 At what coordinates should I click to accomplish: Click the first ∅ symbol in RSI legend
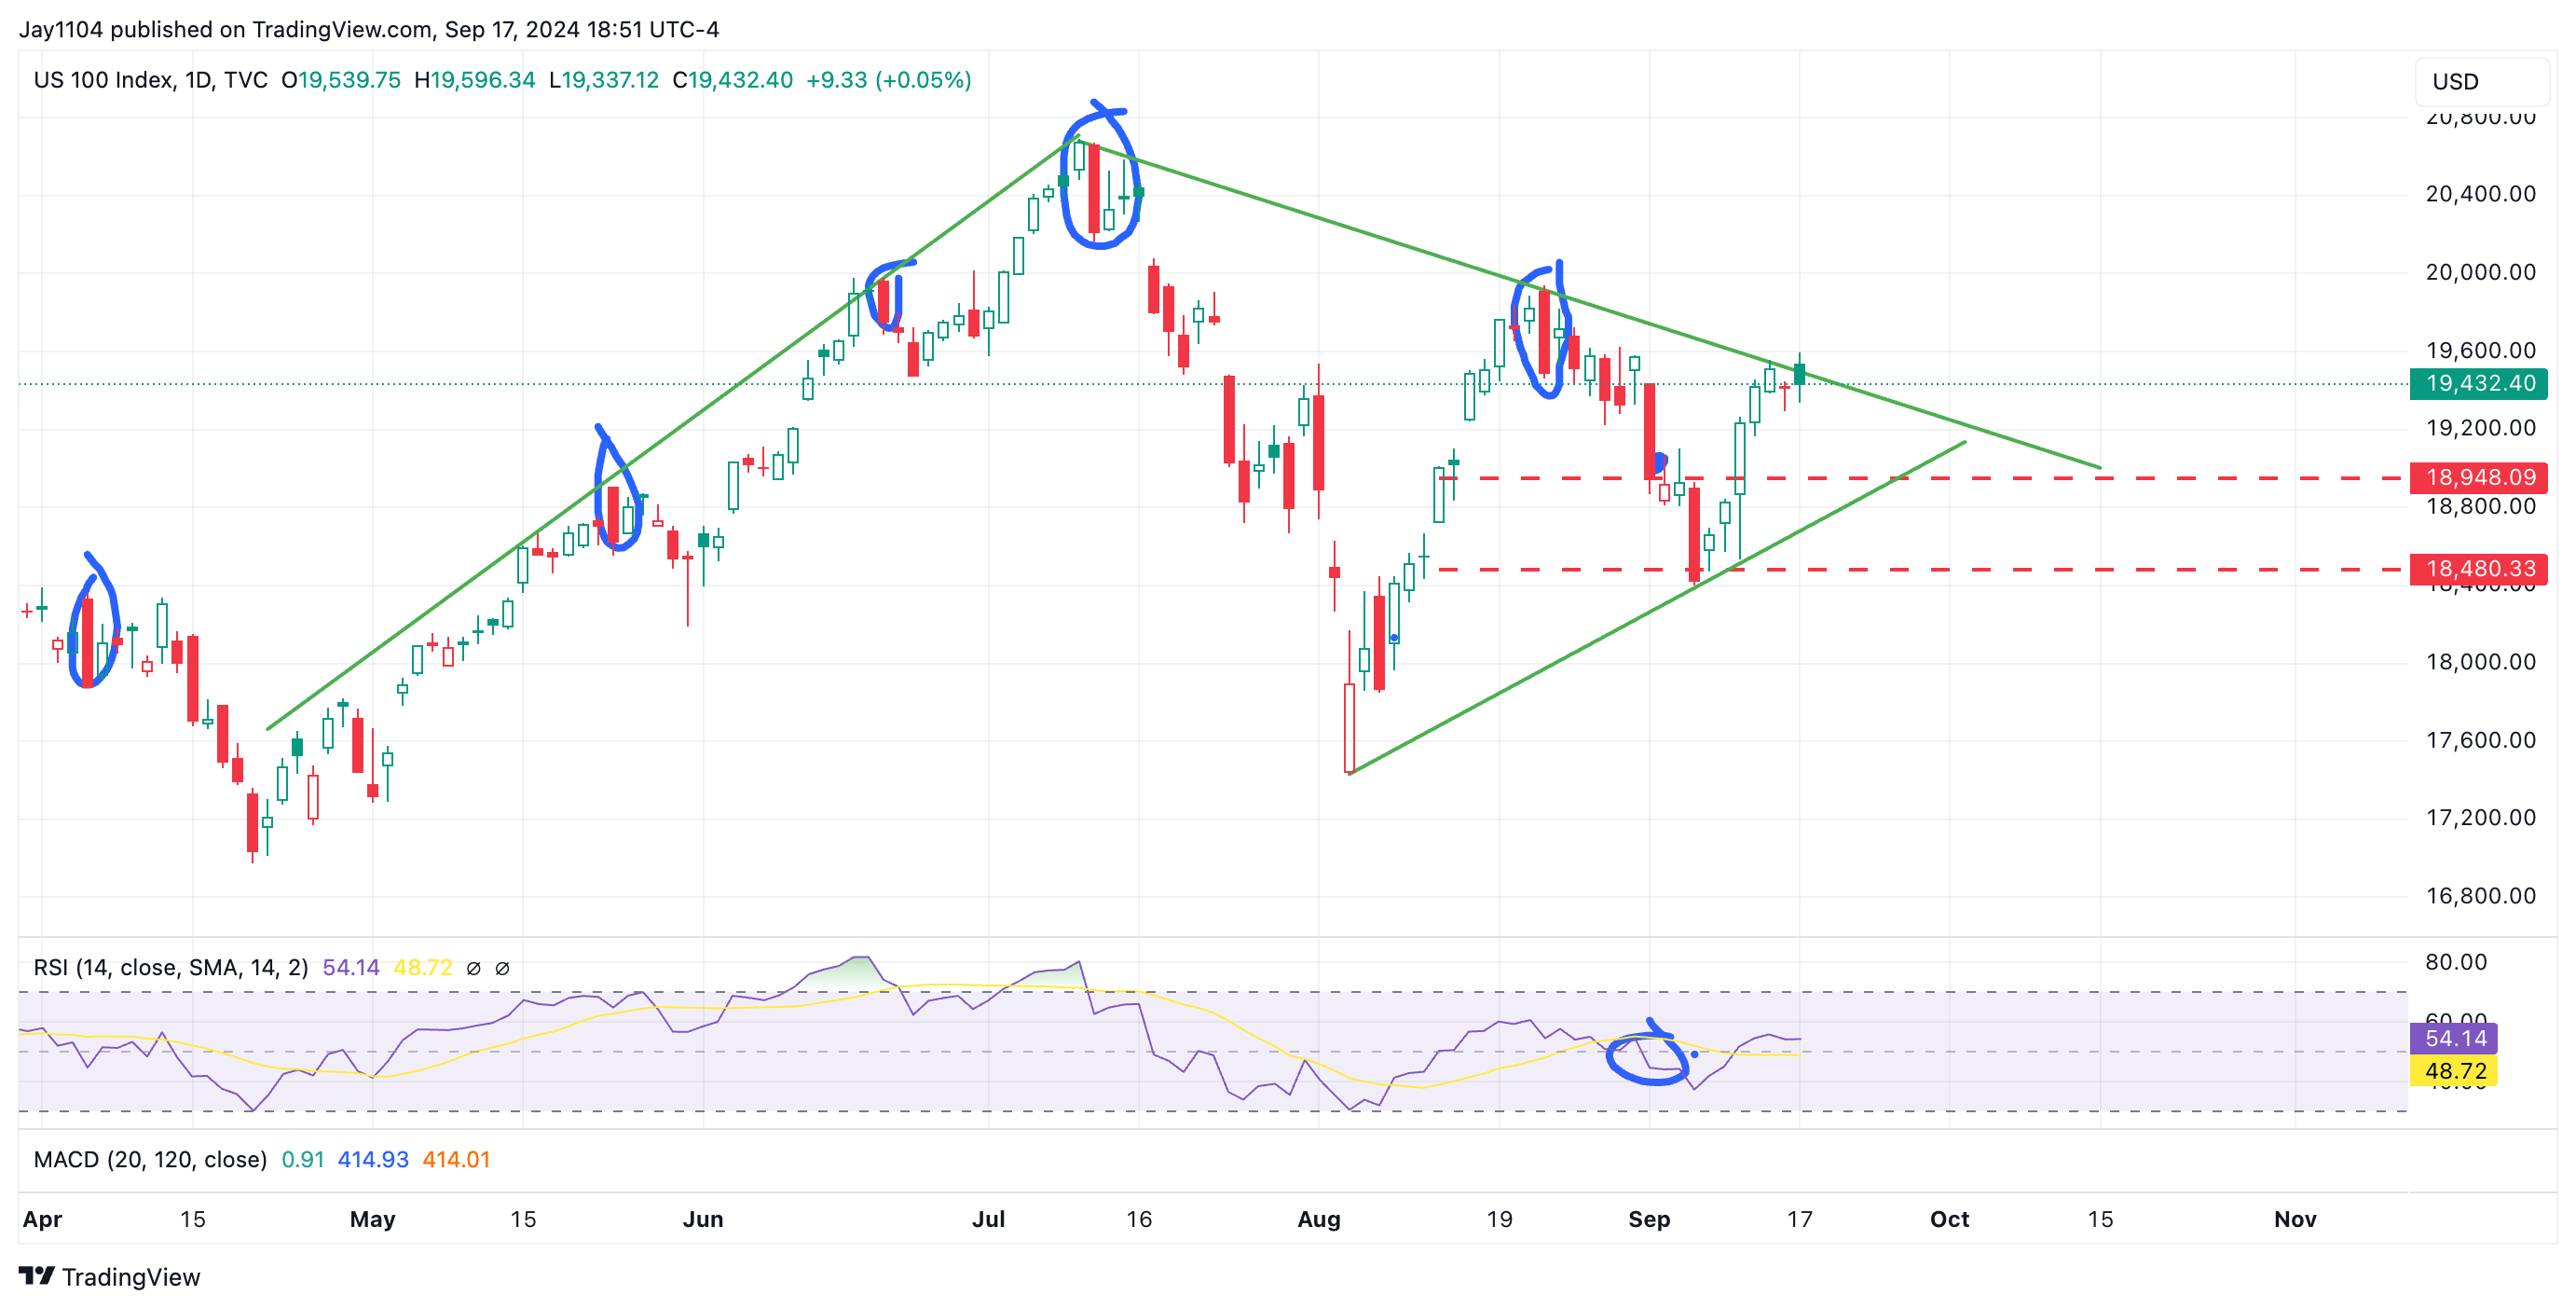pos(474,968)
